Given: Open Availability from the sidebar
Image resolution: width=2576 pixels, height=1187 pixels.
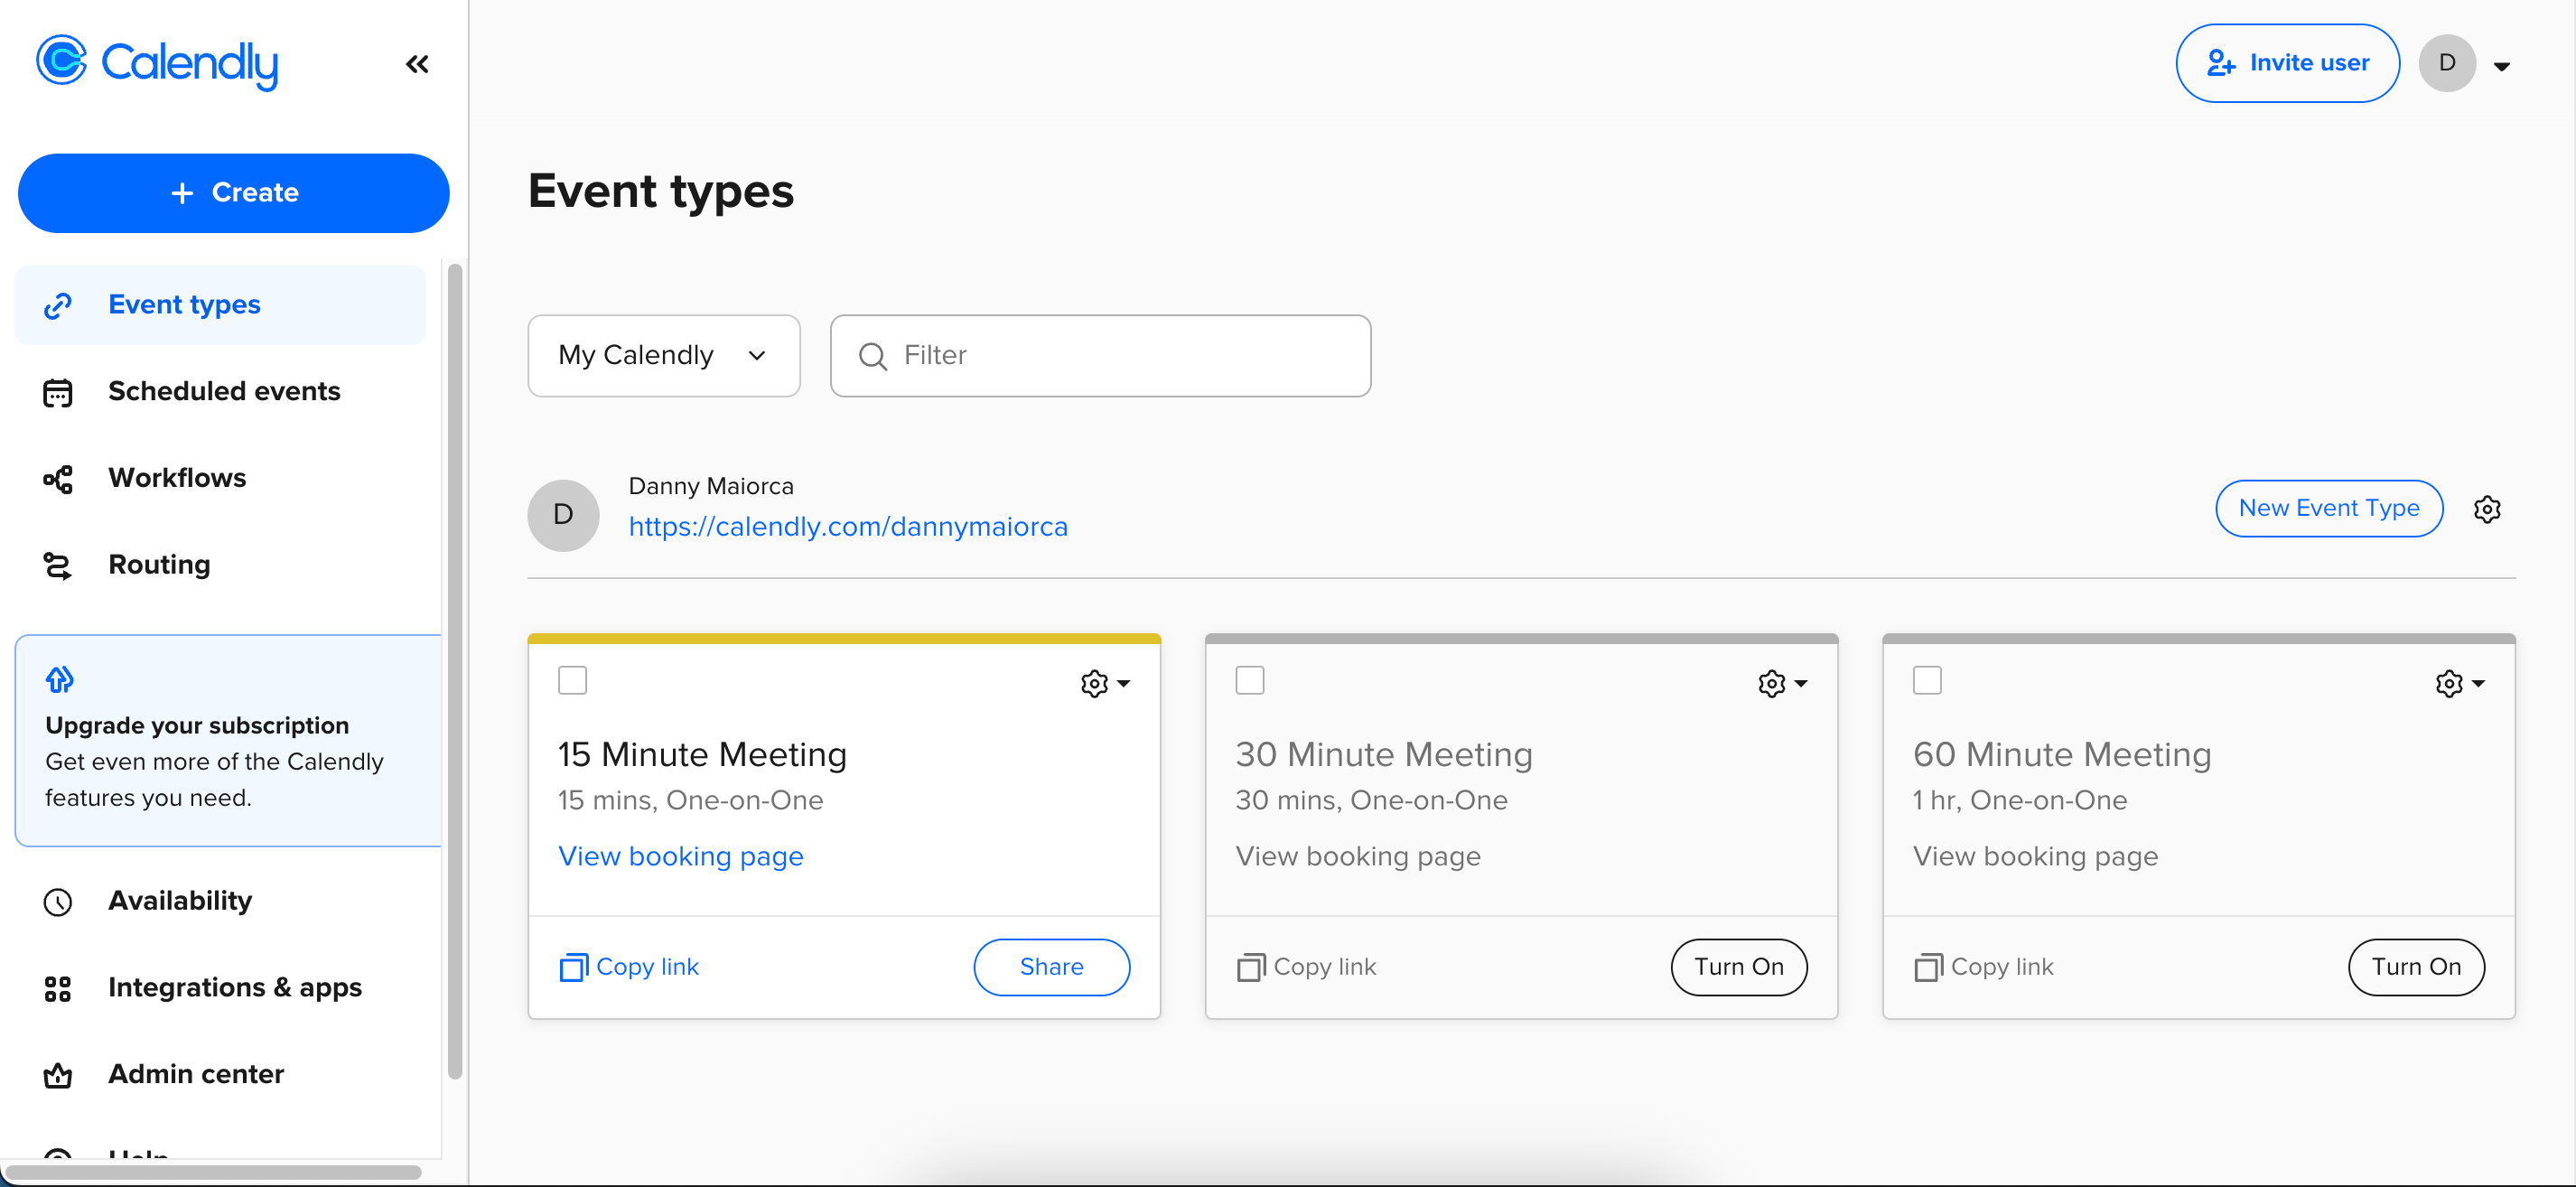Looking at the screenshot, I should pos(179,901).
